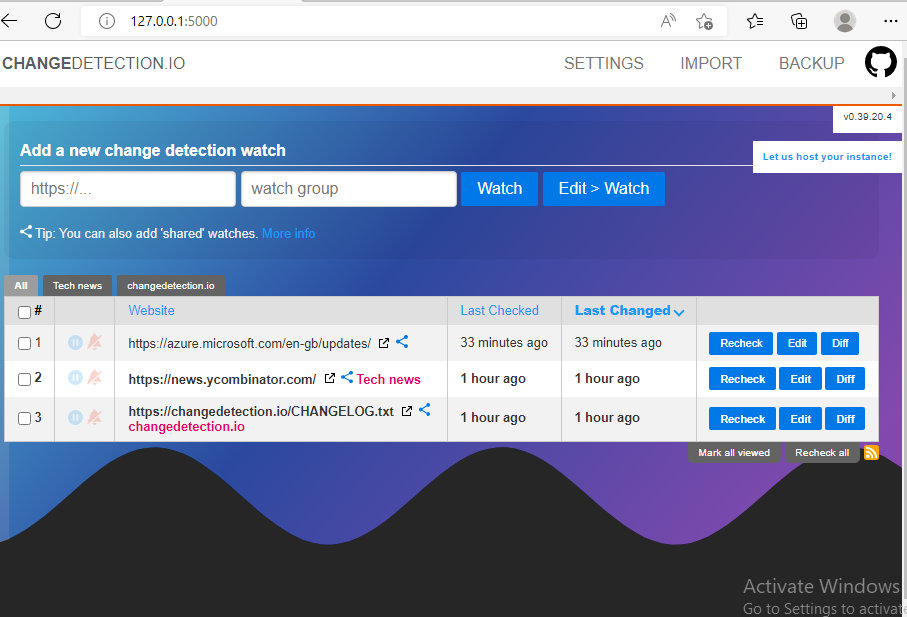The image size is (907, 617).
Task: Open browser Settings and more menu
Action: [891, 21]
